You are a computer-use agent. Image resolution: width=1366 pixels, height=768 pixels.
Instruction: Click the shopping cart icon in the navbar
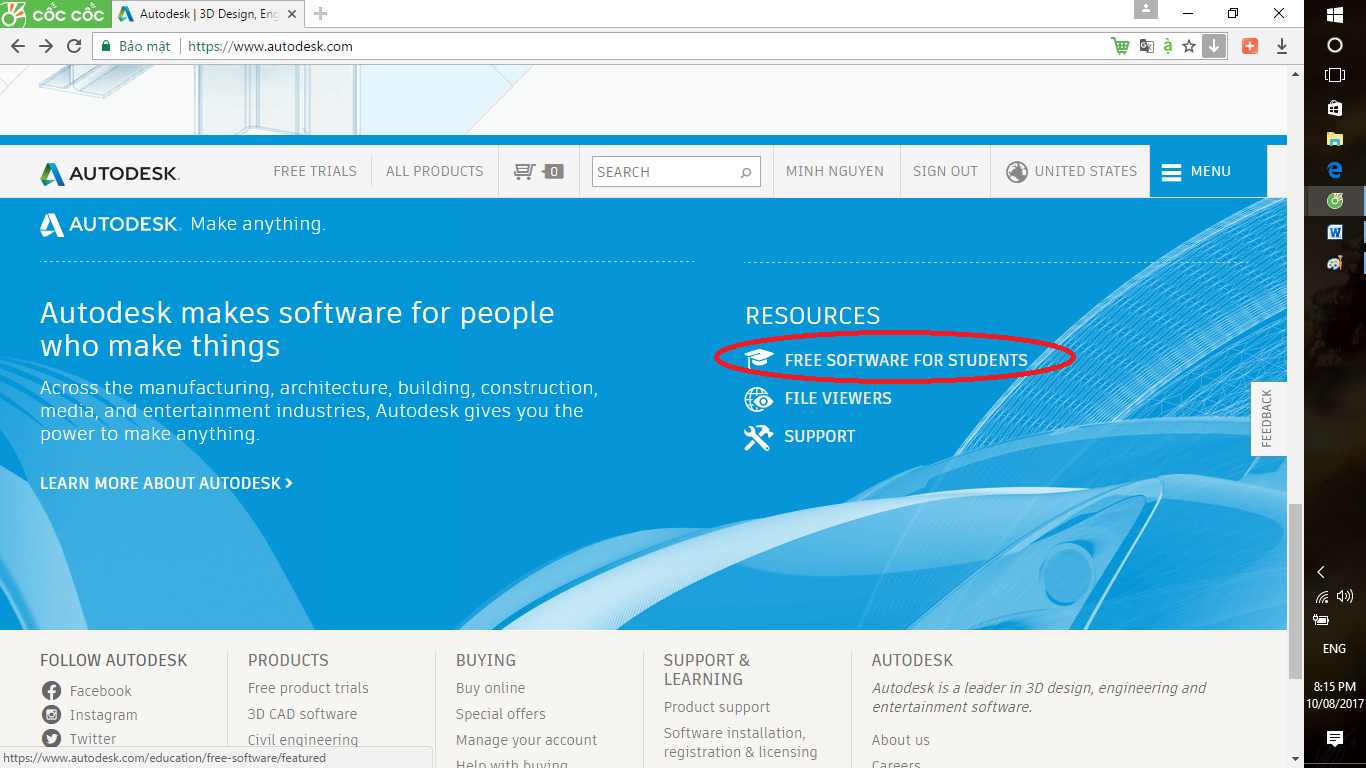point(525,171)
